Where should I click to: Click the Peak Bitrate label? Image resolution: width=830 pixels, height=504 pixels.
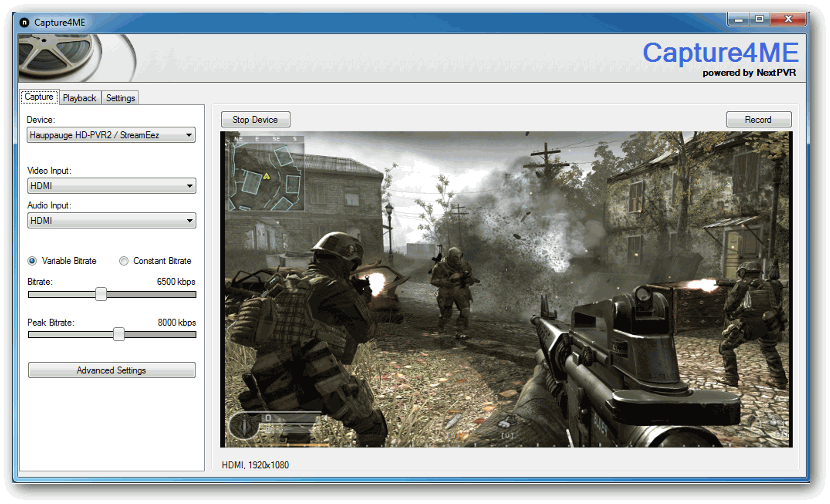pyautogui.click(x=51, y=322)
